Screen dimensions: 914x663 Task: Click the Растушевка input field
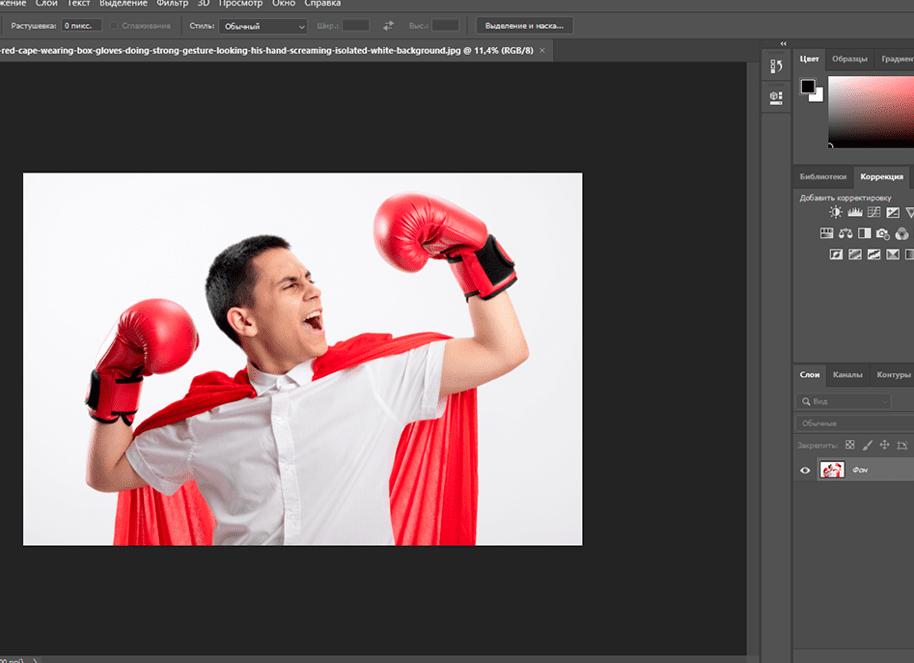[81, 26]
